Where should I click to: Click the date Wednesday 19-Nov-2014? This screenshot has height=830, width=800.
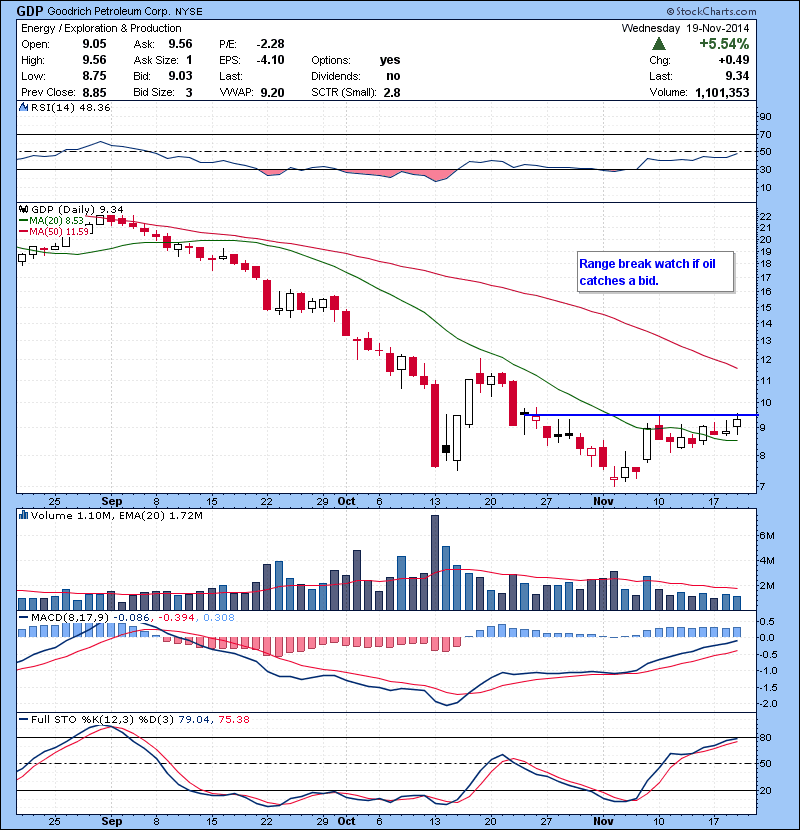(x=685, y=28)
